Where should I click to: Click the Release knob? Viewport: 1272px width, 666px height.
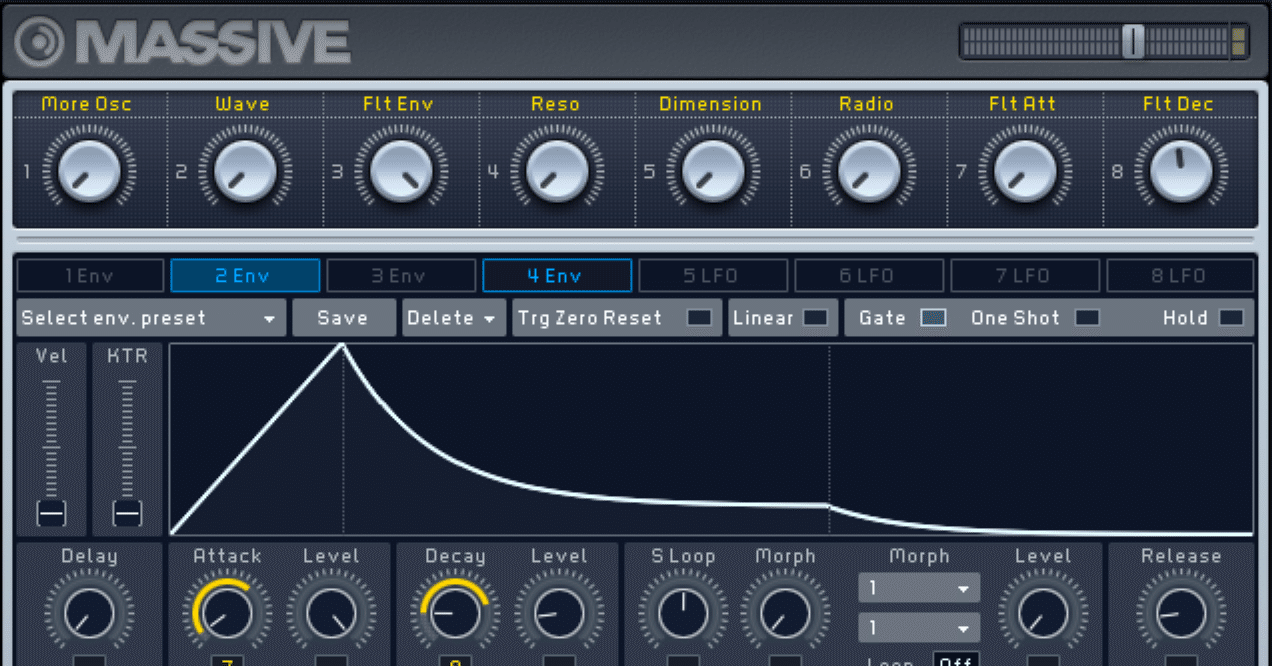pyautogui.click(x=1181, y=613)
